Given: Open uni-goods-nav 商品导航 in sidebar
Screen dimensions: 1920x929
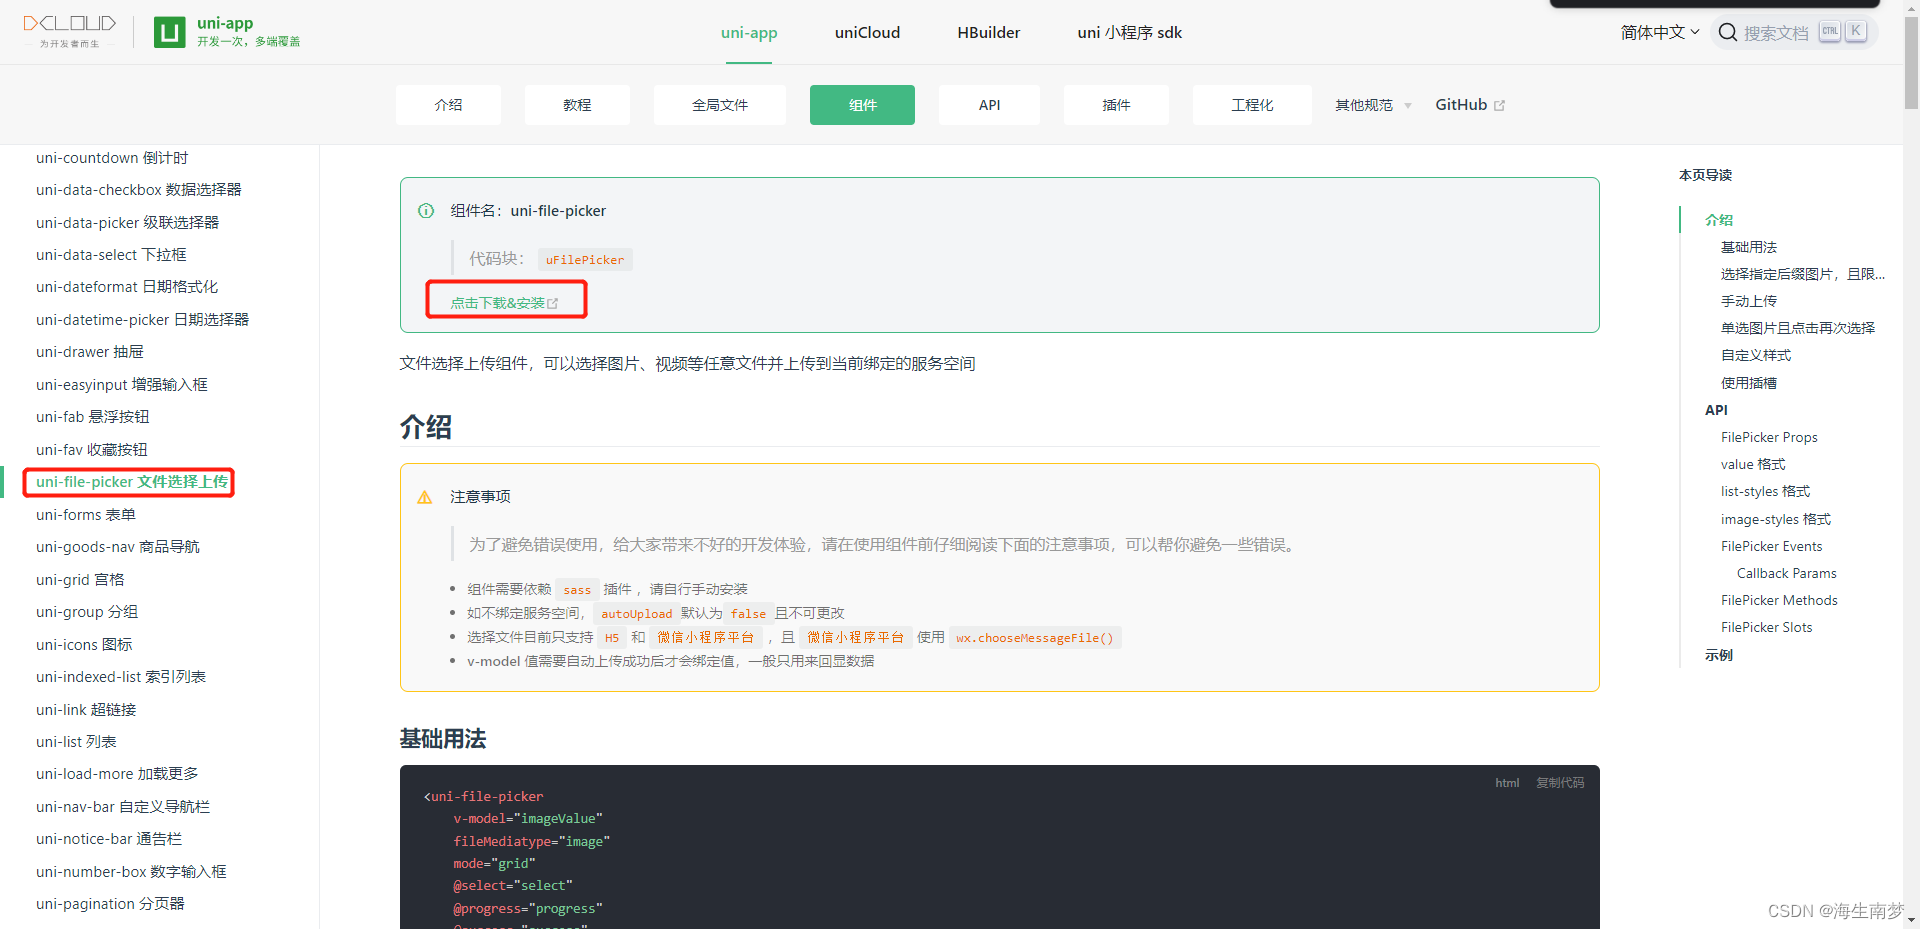Looking at the screenshot, I should click(x=118, y=547).
